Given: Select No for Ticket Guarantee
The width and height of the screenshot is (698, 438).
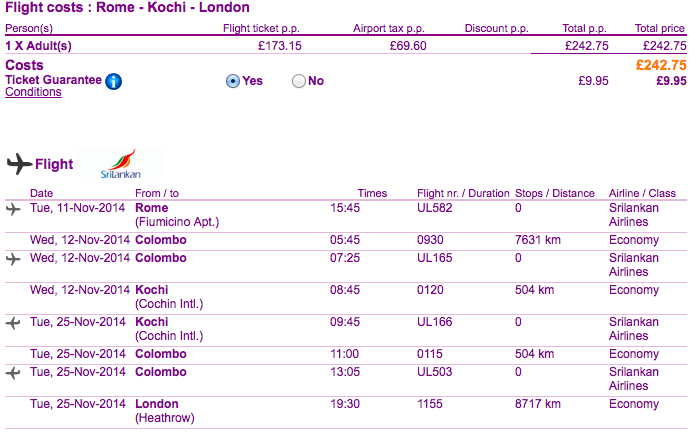Looking at the screenshot, I should [x=299, y=81].
